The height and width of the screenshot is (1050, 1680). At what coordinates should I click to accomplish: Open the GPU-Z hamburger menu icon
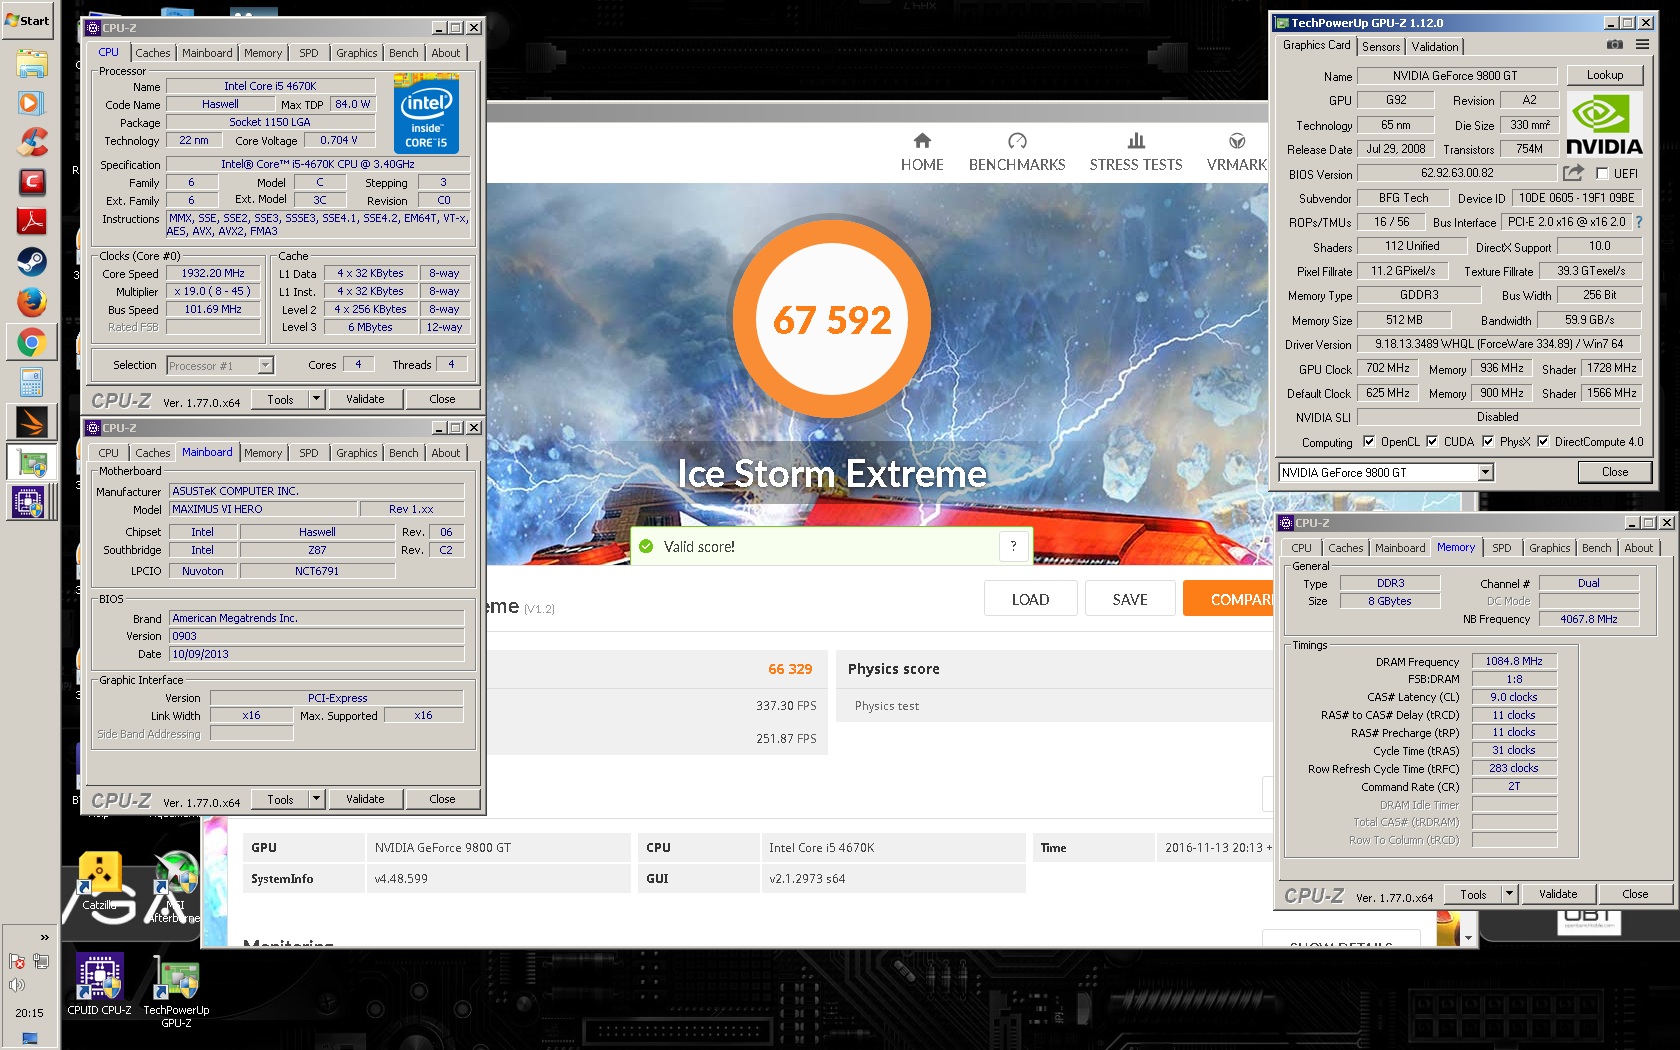[x=1642, y=45]
